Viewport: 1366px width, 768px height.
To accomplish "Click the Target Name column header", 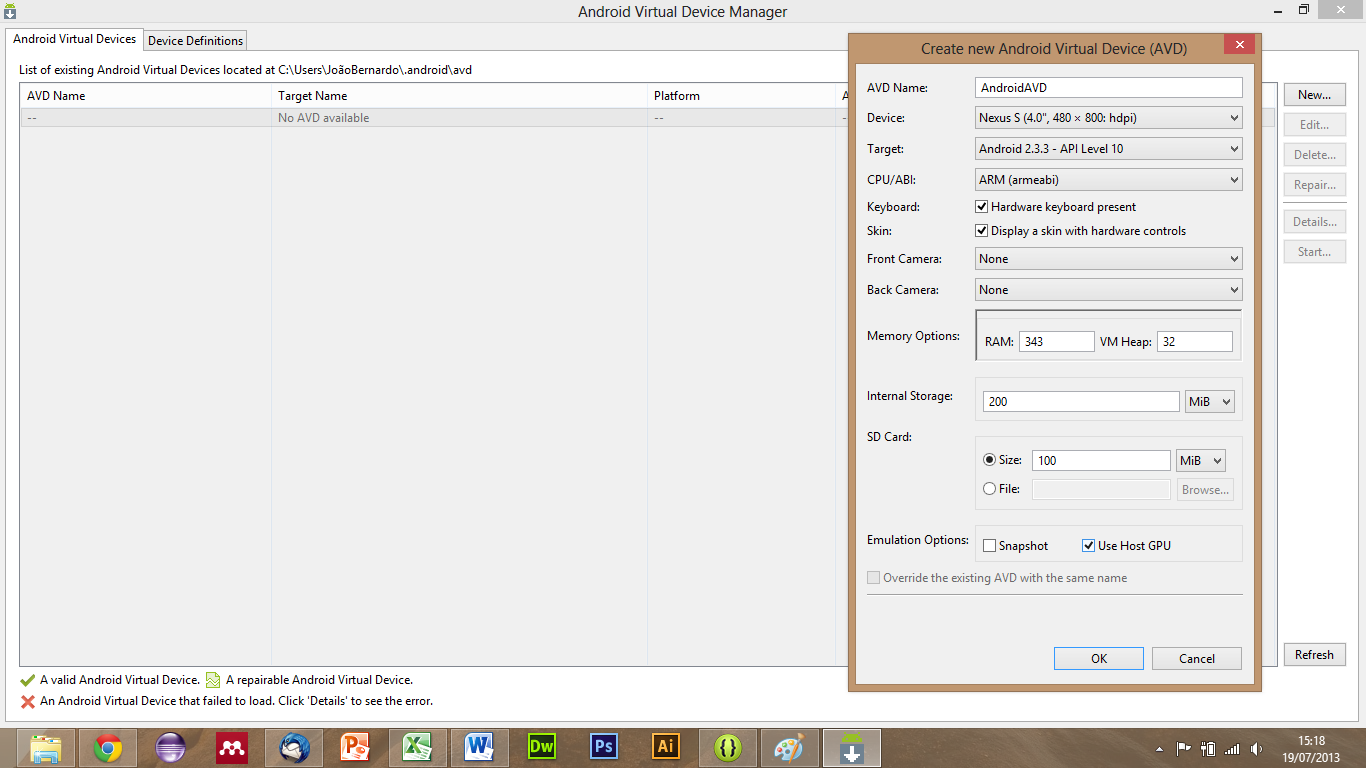I will pos(459,96).
